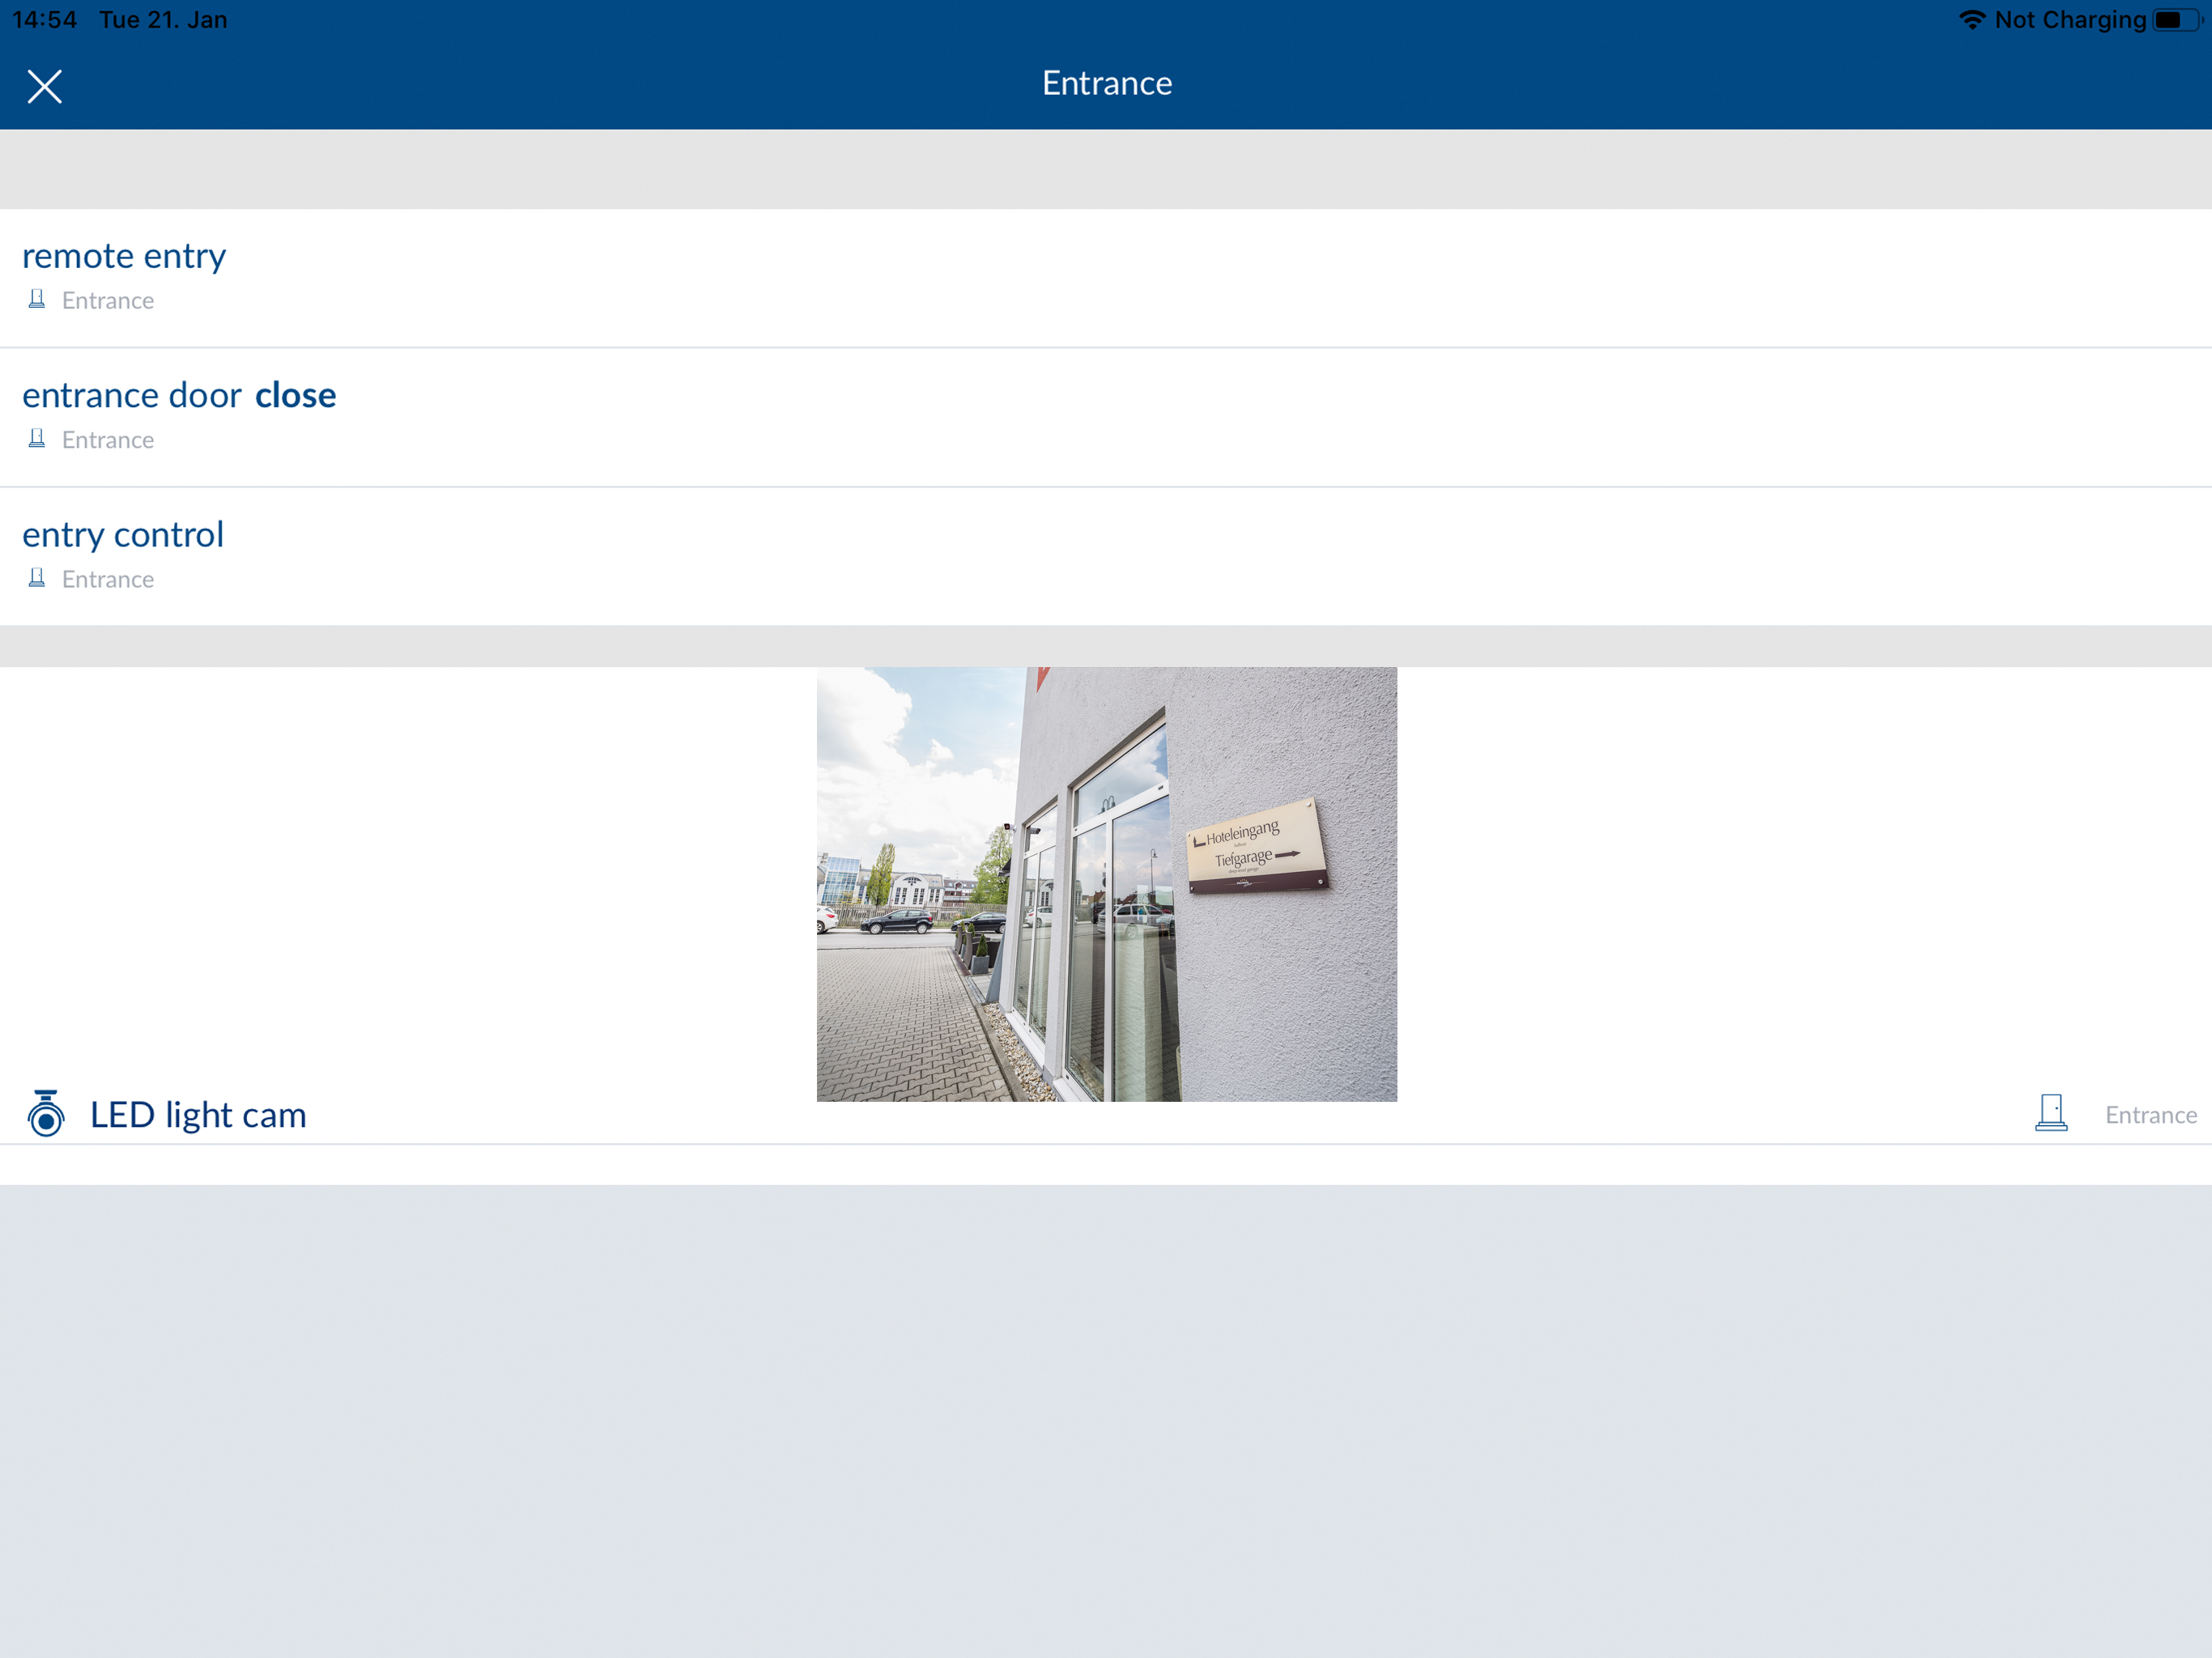This screenshot has height=1658, width=2212.
Task: Click the door icon under entry control
Action: click(37, 578)
